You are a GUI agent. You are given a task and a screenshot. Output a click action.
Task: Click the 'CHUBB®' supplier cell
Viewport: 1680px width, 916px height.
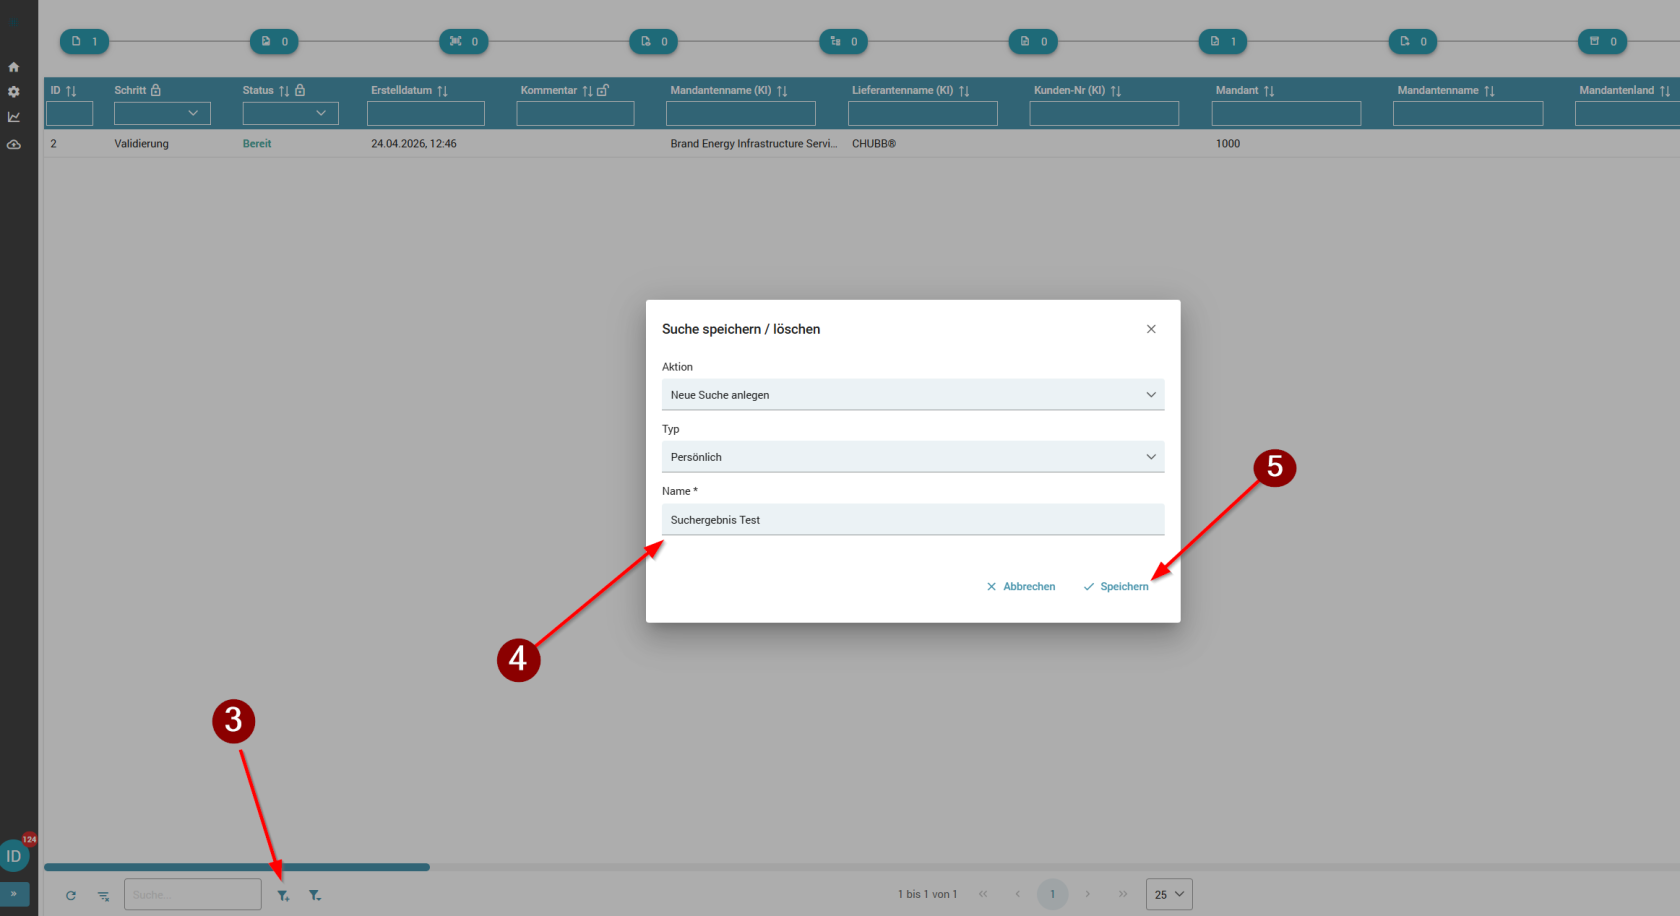click(874, 144)
